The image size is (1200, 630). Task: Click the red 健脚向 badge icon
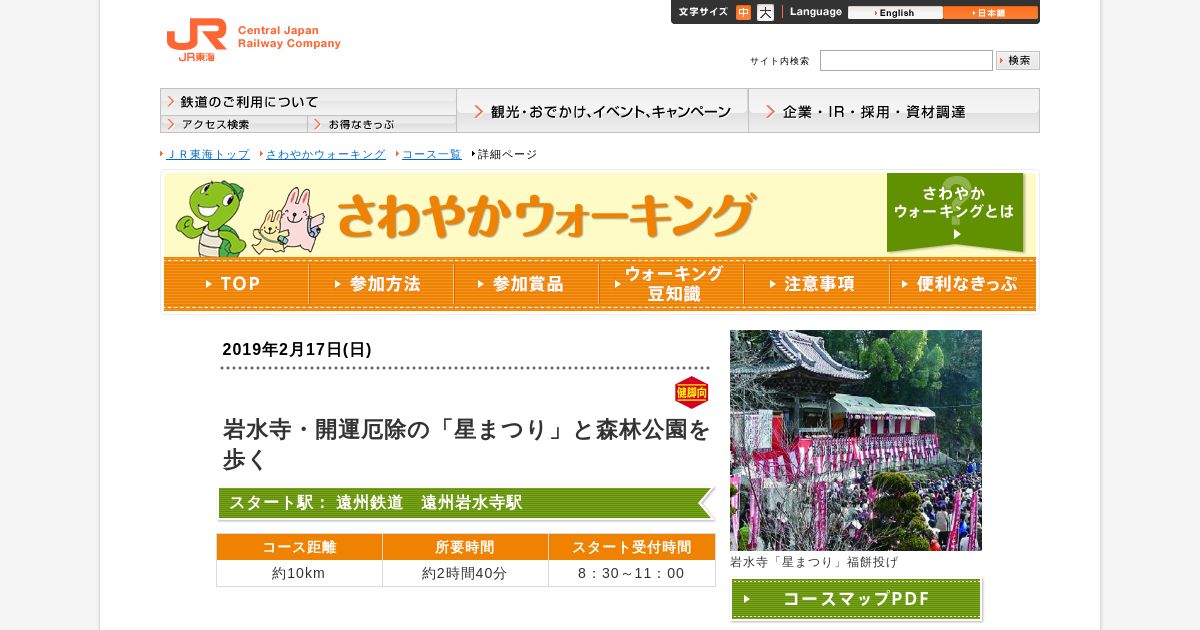pos(692,393)
